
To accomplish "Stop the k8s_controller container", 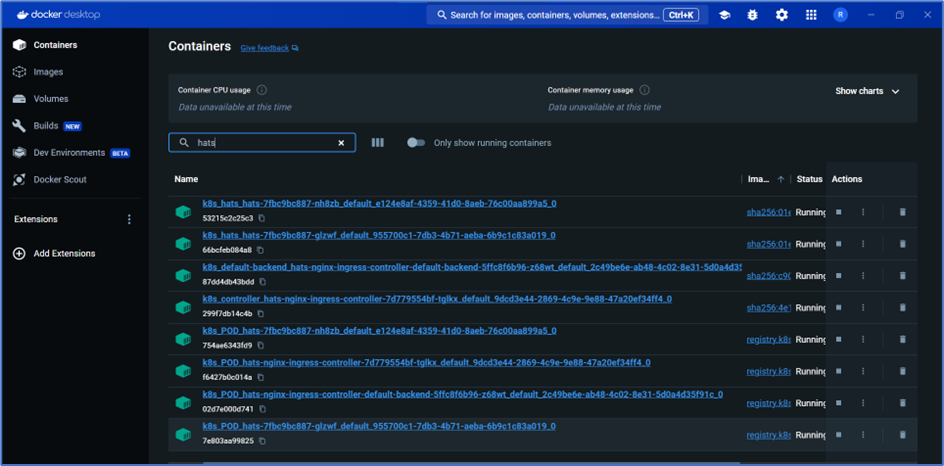I will [839, 307].
